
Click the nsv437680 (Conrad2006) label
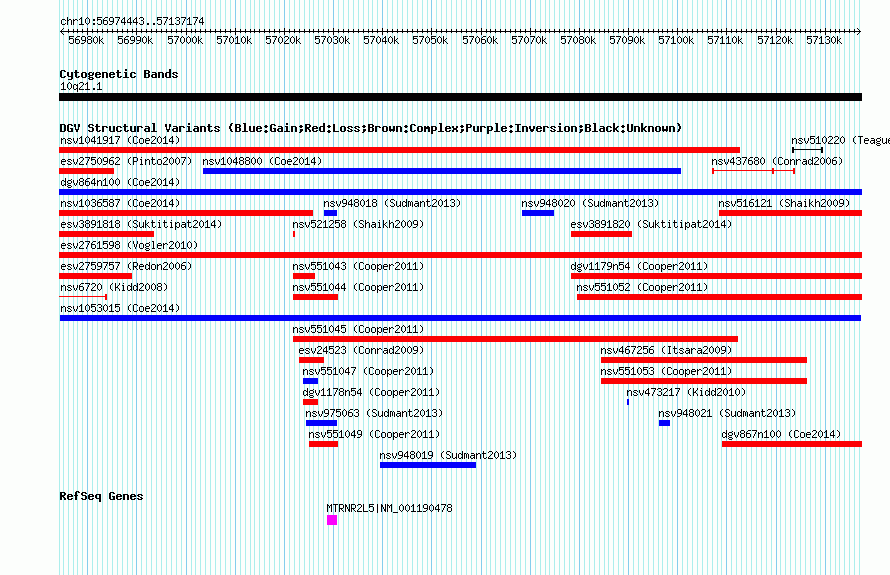click(x=777, y=161)
